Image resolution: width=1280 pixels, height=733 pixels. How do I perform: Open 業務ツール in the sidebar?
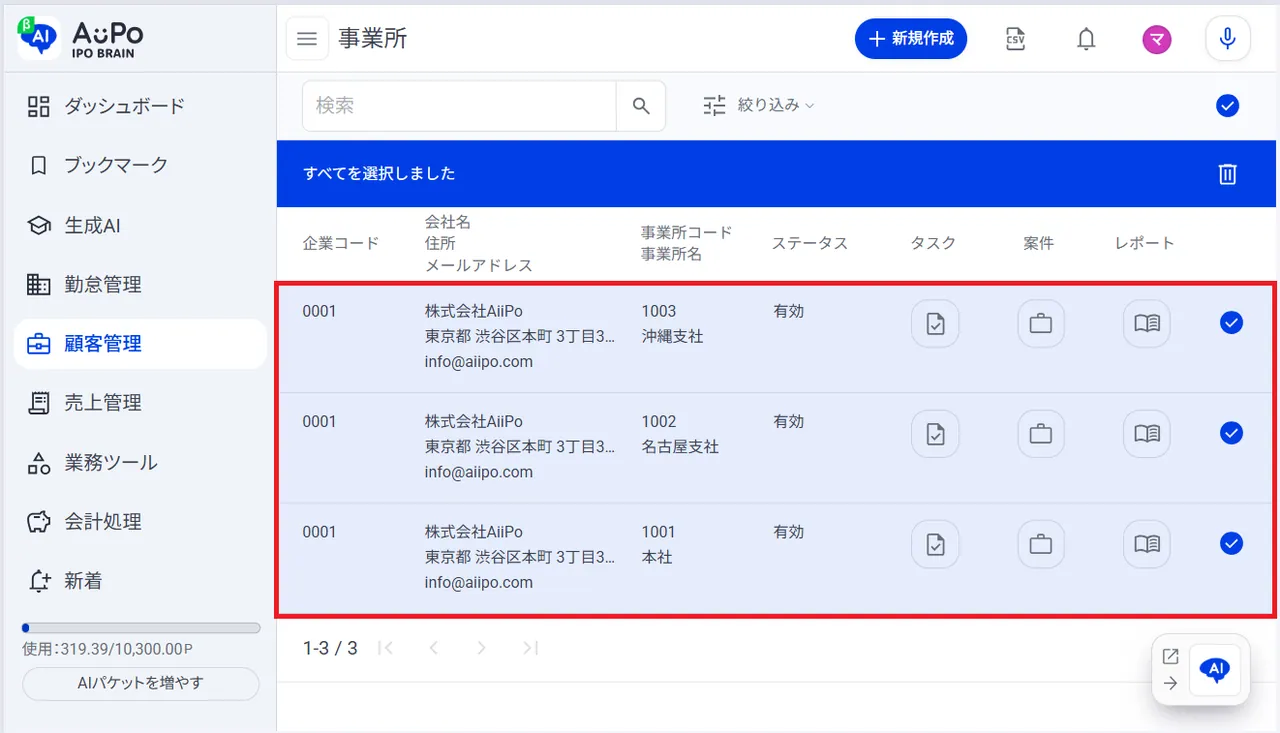(x=140, y=462)
